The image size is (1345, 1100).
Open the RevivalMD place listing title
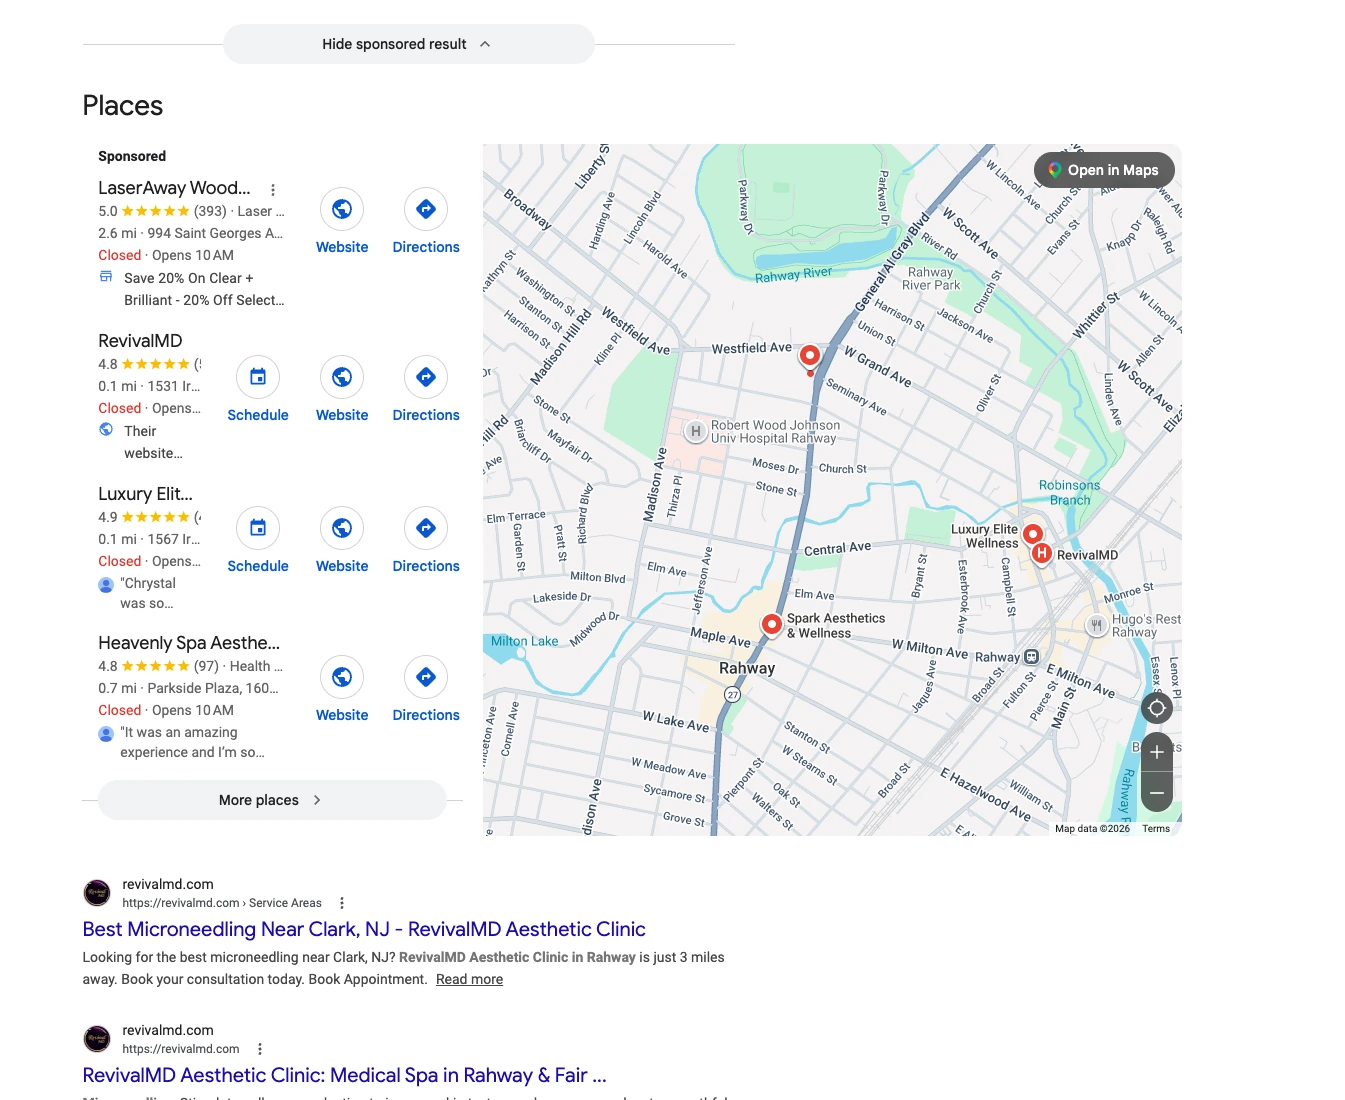[x=140, y=341]
